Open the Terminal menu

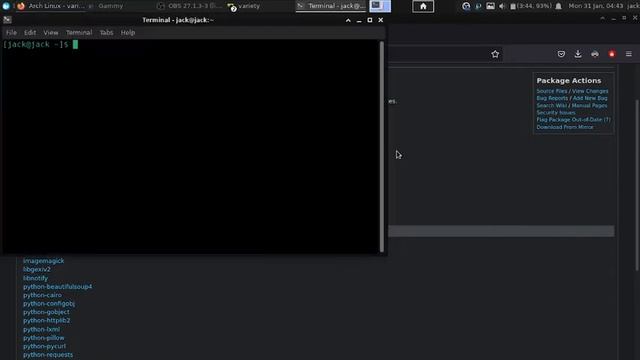[x=79, y=32]
